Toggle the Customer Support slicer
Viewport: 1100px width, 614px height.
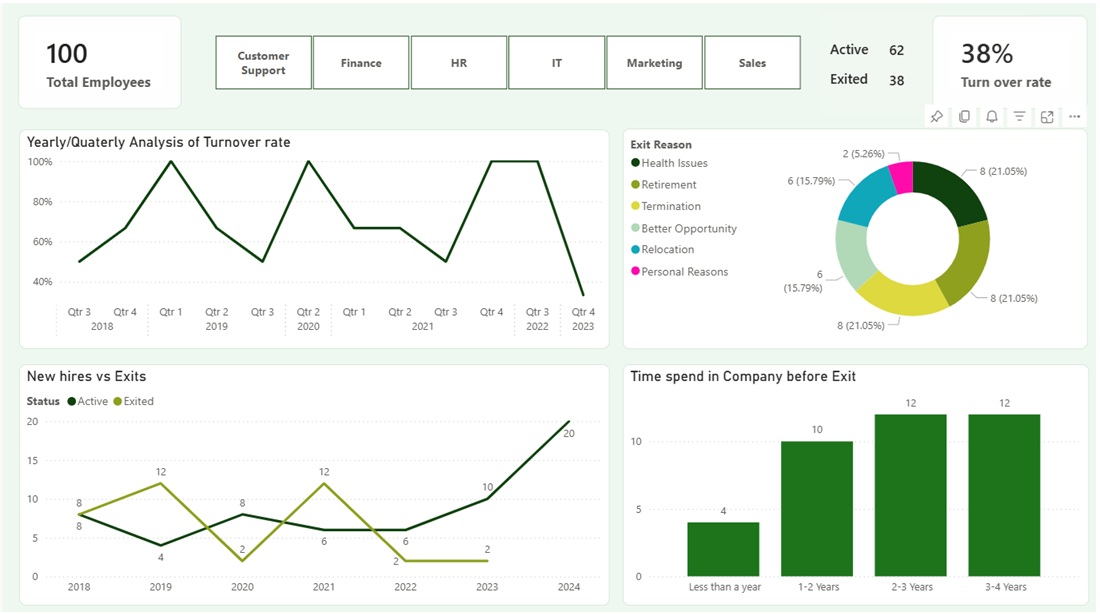point(263,63)
